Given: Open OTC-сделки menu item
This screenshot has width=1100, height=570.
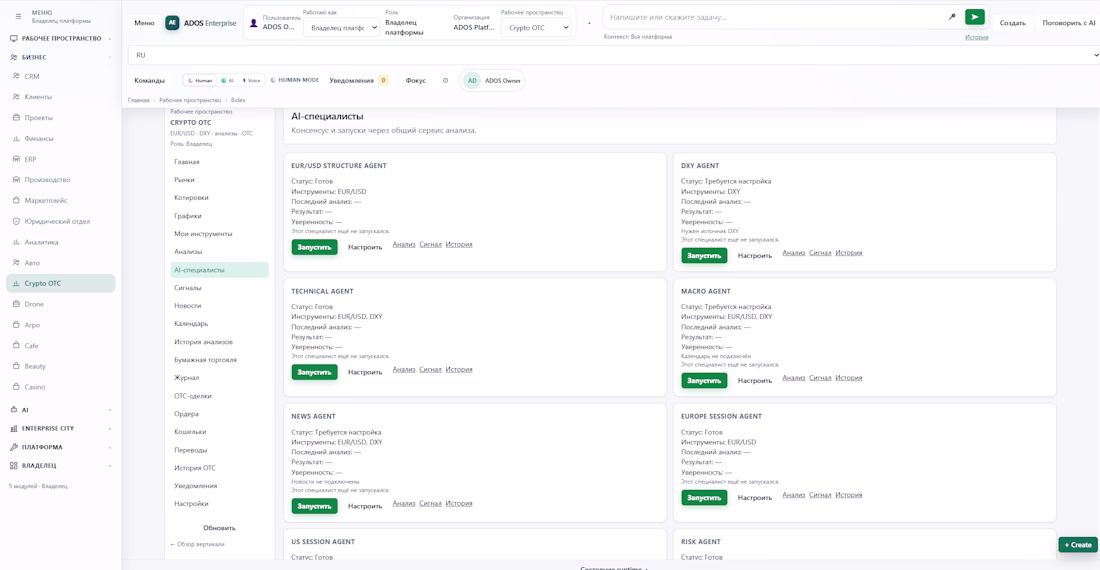Looking at the screenshot, I should [220, 396].
